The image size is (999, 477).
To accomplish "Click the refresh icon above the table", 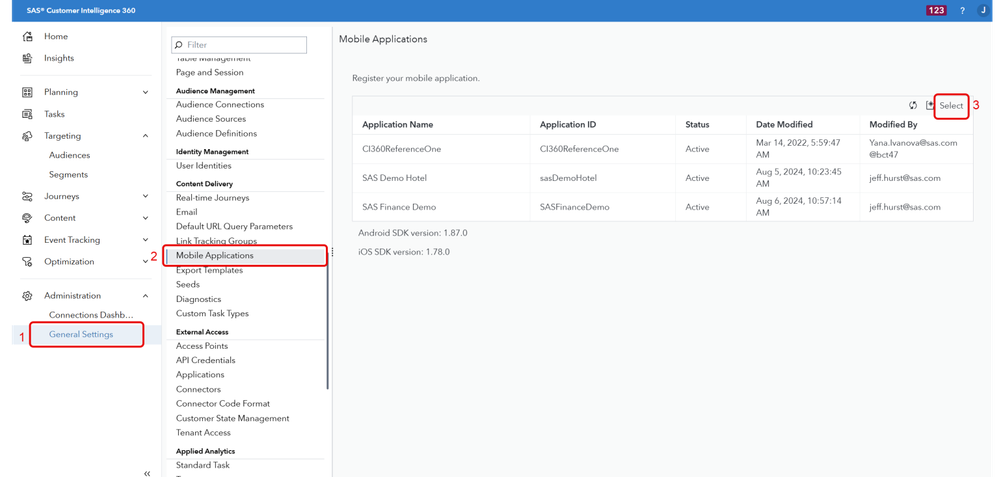I will [913, 105].
